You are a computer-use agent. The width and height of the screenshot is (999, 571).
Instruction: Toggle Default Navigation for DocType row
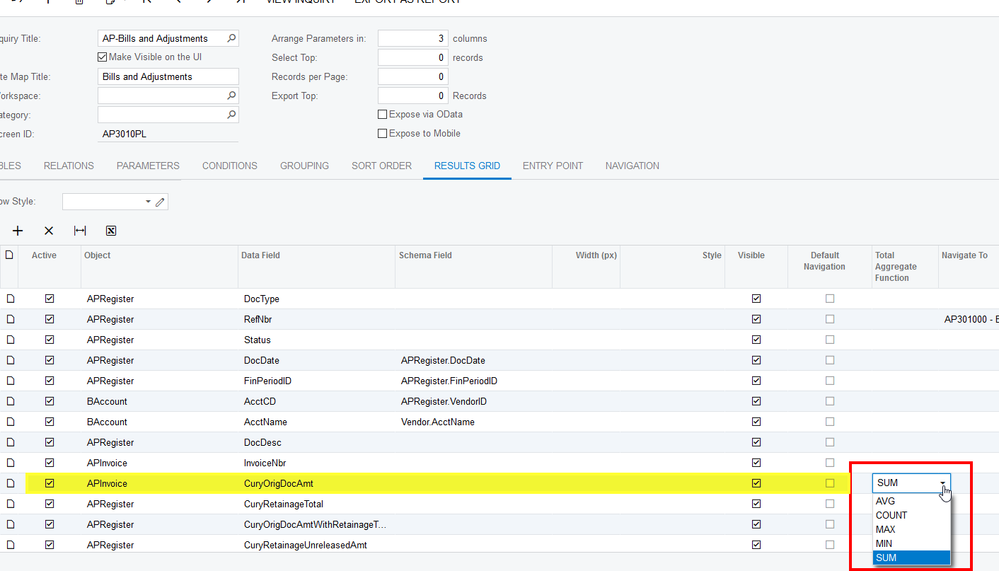pyautogui.click(x=829, y=299)
